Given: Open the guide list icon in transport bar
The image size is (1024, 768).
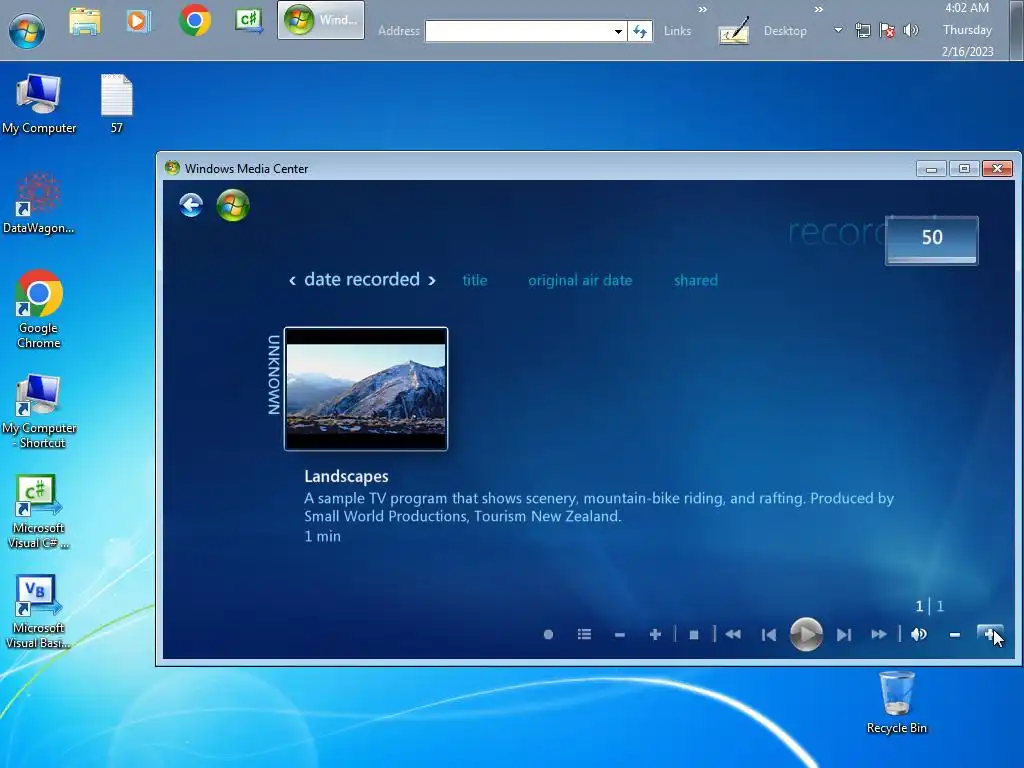Looking at the screenshot, I should point(584,634).
